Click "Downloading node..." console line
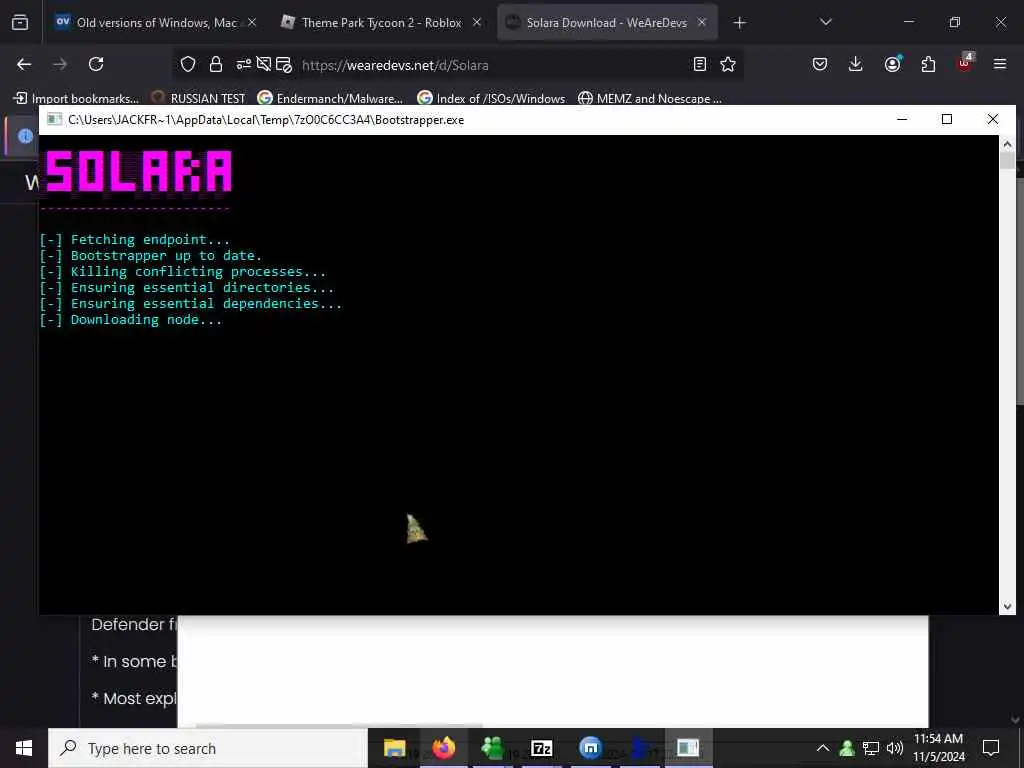Viewport: 1024px width, 768px height. (146, 320)
